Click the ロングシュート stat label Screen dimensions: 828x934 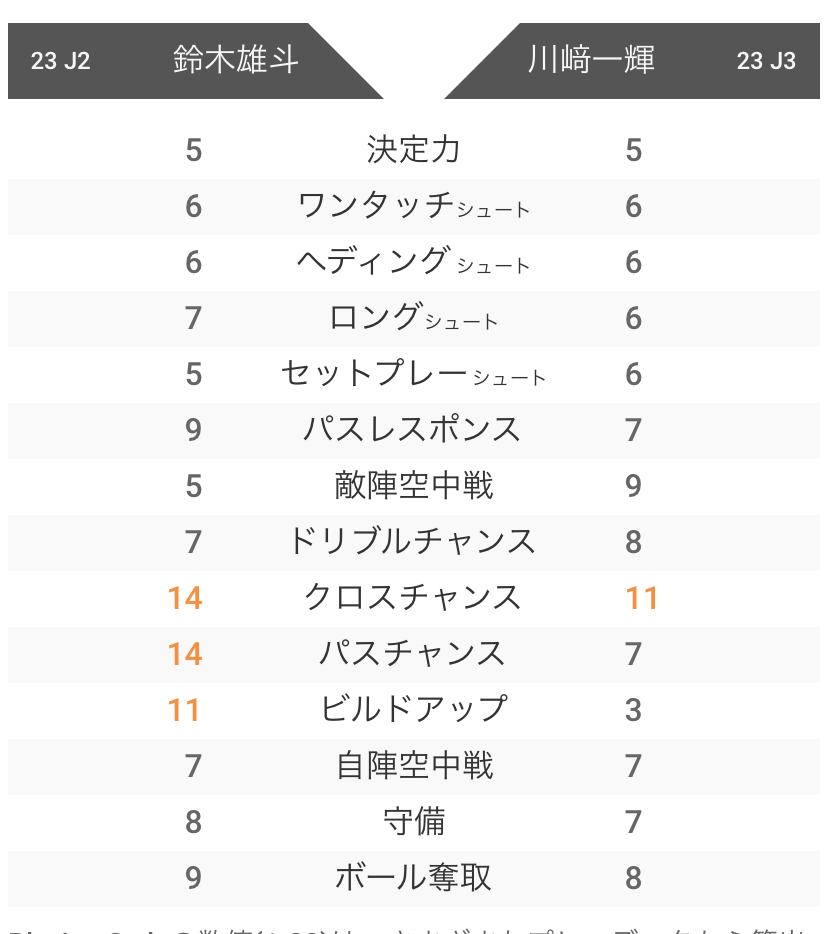tap(413, 317)
